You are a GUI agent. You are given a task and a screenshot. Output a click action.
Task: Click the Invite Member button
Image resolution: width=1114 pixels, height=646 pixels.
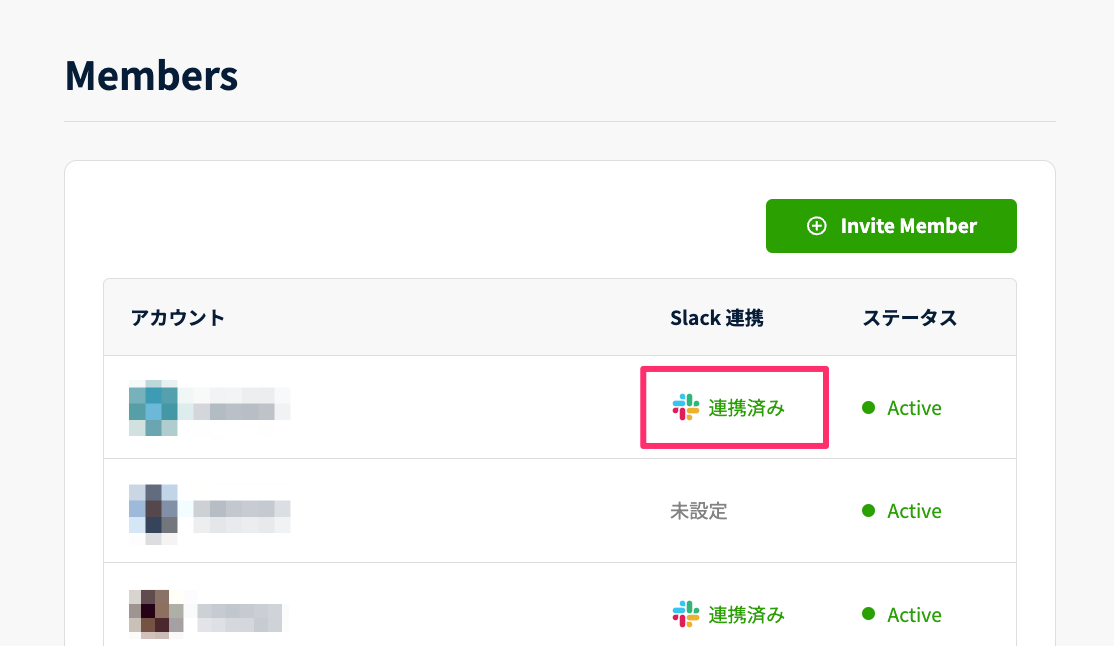coord(891,226)
